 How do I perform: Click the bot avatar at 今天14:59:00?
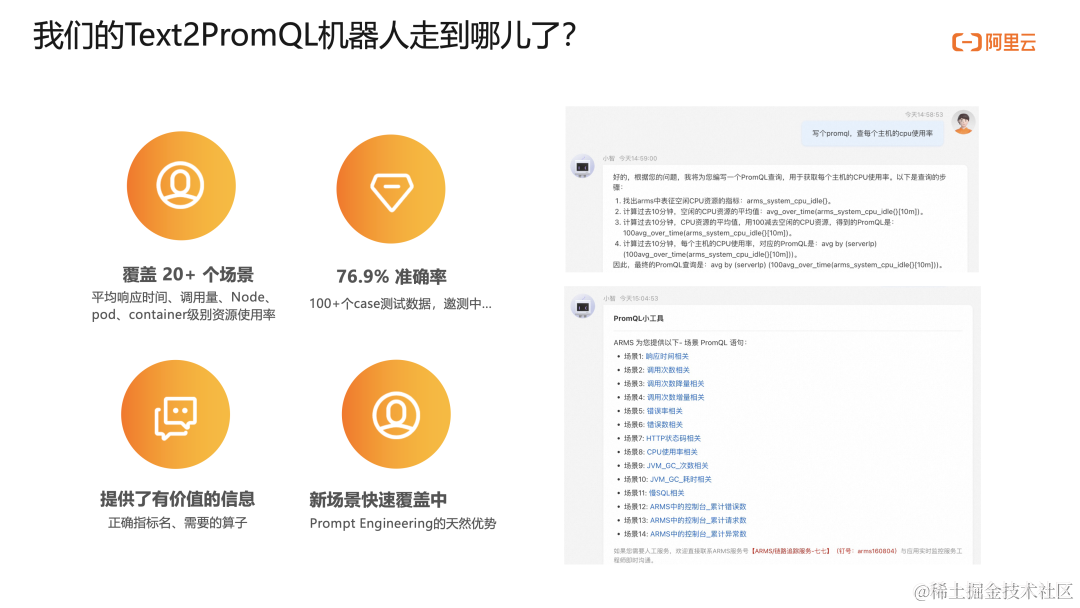point(583,166)
